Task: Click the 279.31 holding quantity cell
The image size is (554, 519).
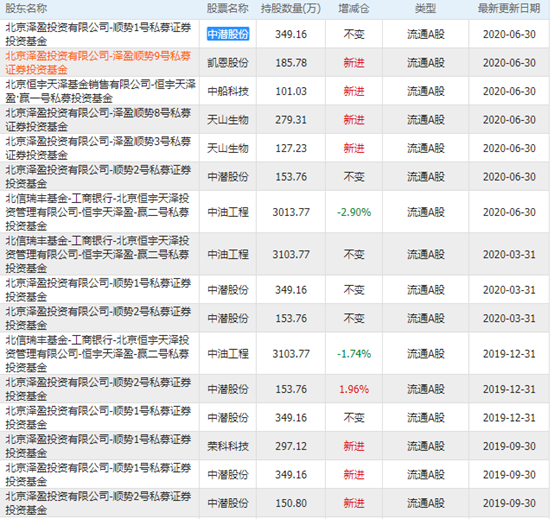Action: [291, 120]
